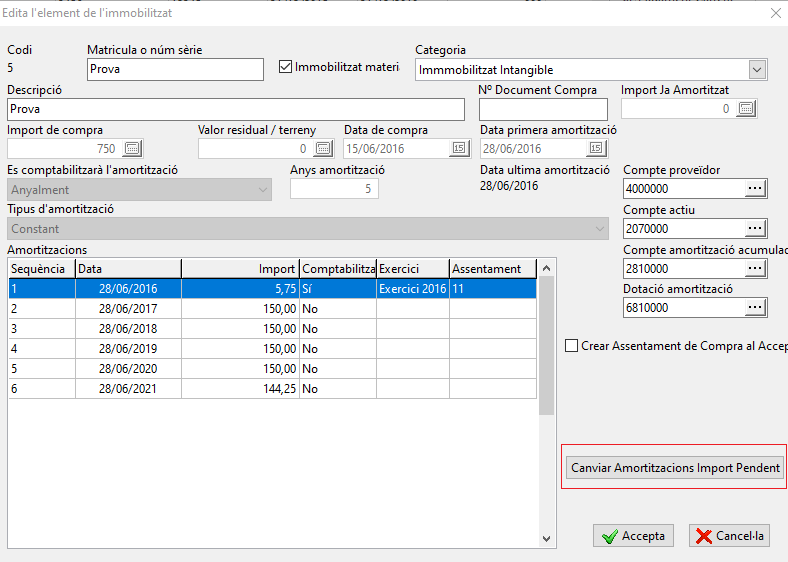Click the 144,25 import cell
The width and height of the screenshot is (788, 562).
[240, 389]
